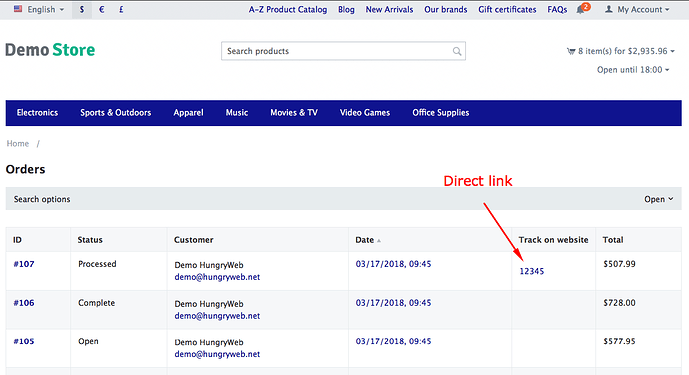This screenshot has height=375, width=689.
Task: Open the 'Open until 18:00' dropdown
Action: point(633,69)
